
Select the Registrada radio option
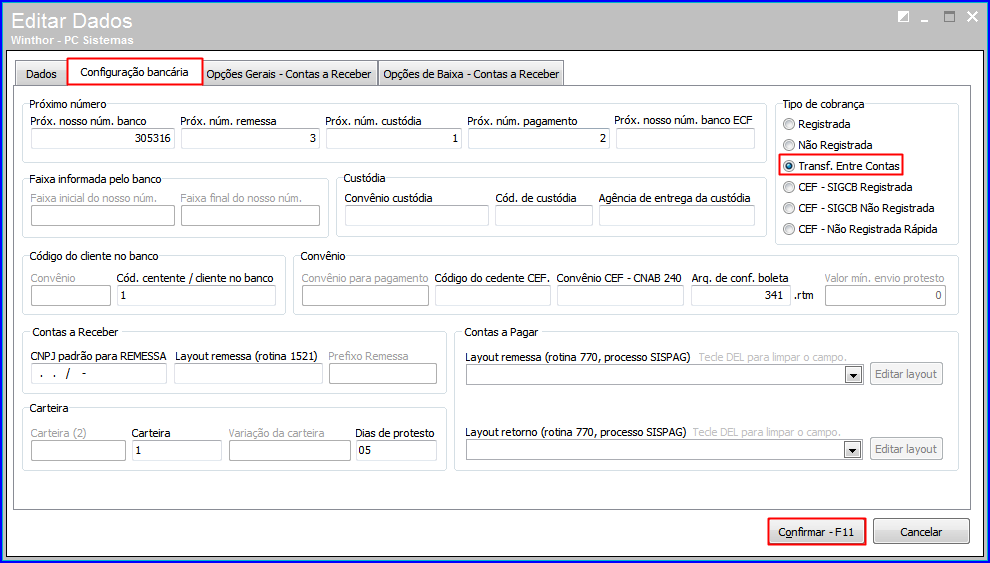[x=789, y=124]
